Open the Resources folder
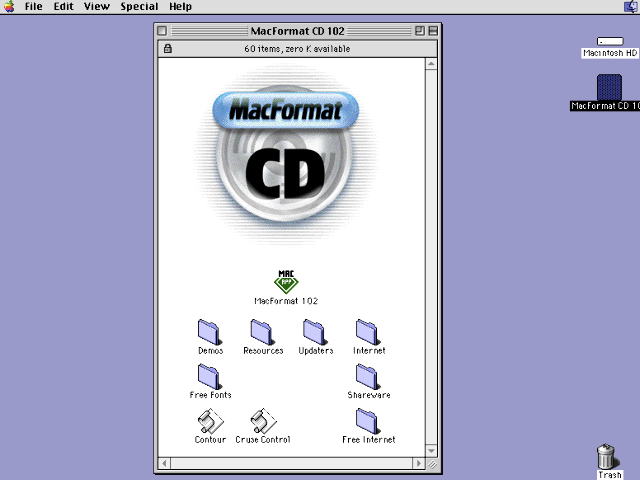This screenshot has height=480, width=640. click(x=262, y=332)
